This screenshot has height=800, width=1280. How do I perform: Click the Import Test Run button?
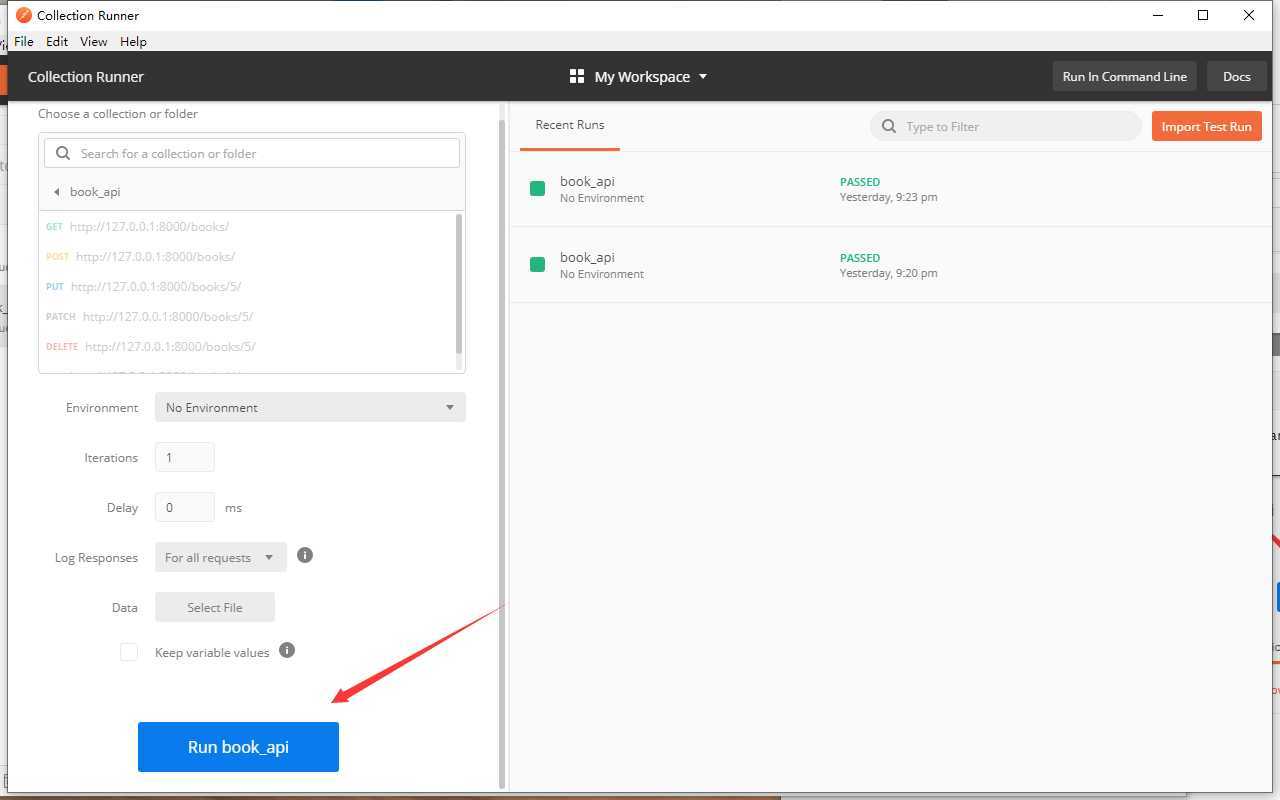(x=1206, y=126)
